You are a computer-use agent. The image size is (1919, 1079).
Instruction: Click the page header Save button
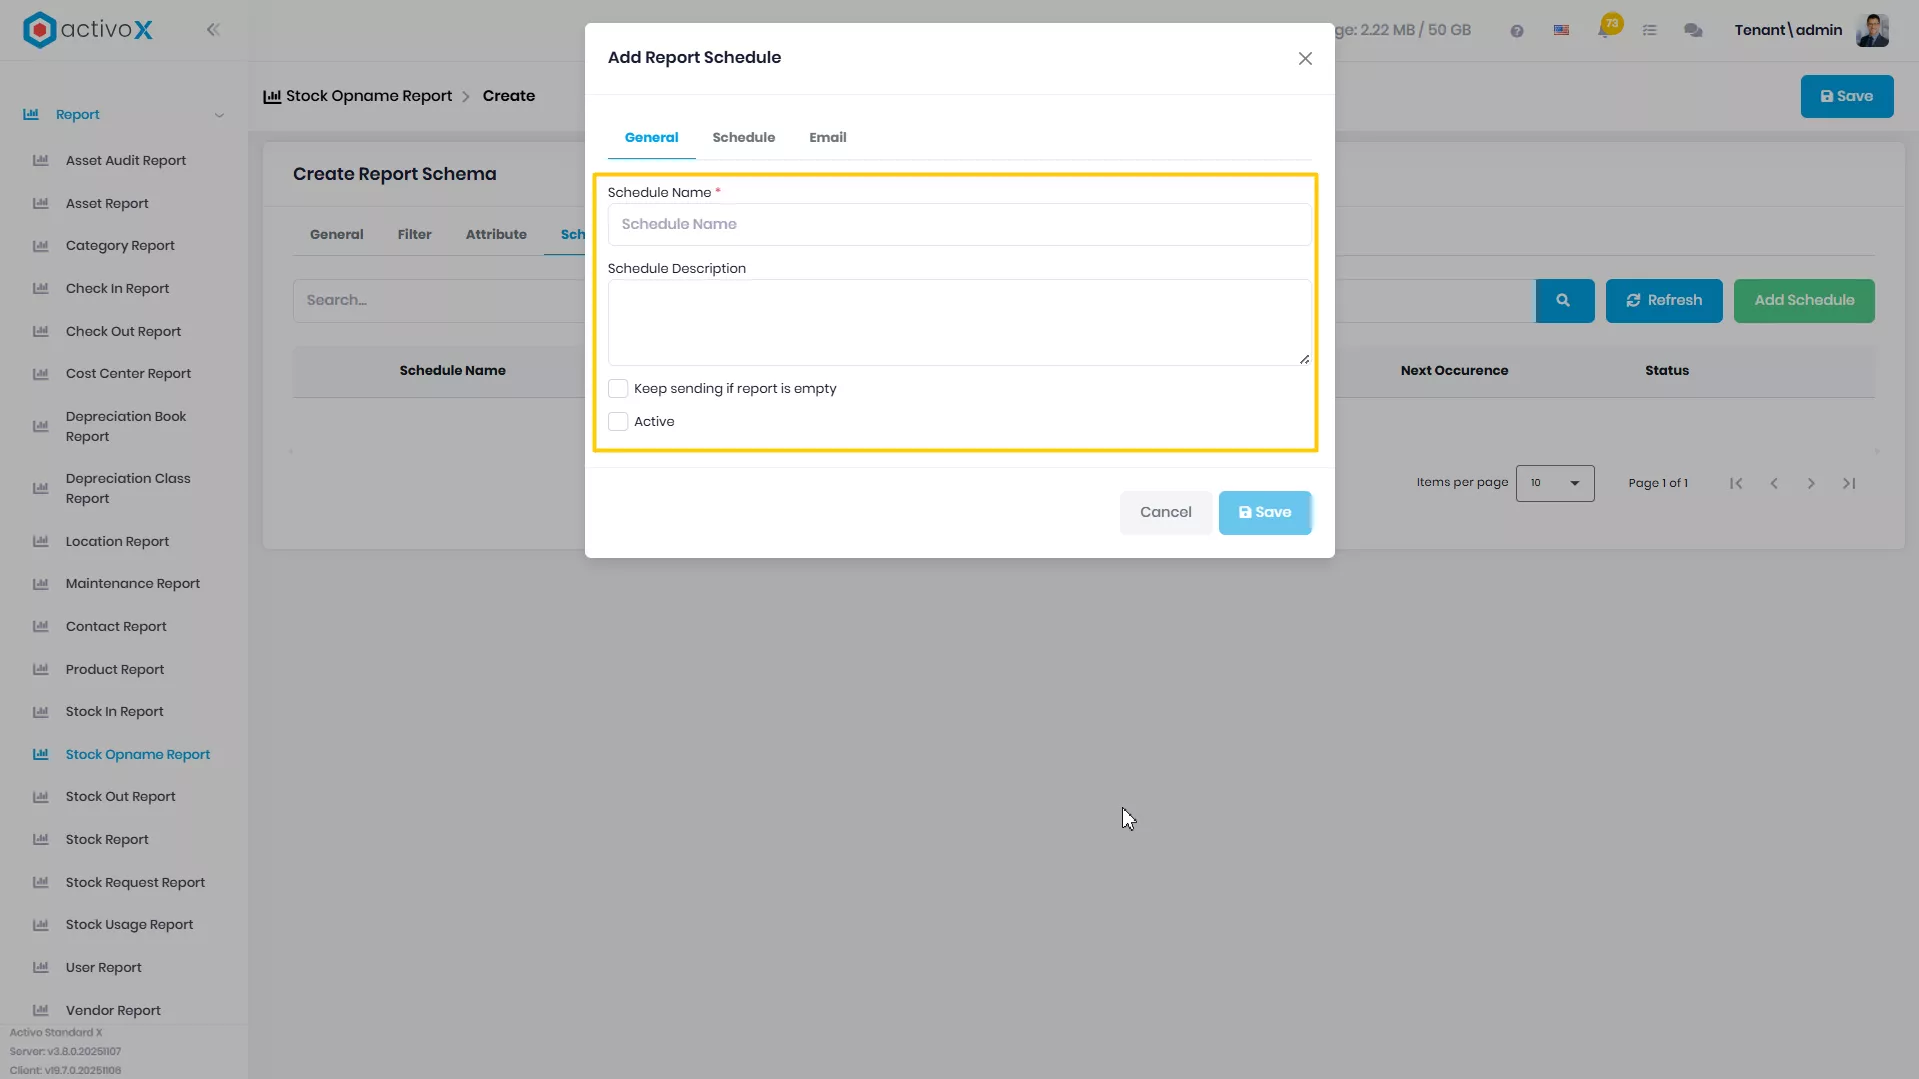(1846, 96)
